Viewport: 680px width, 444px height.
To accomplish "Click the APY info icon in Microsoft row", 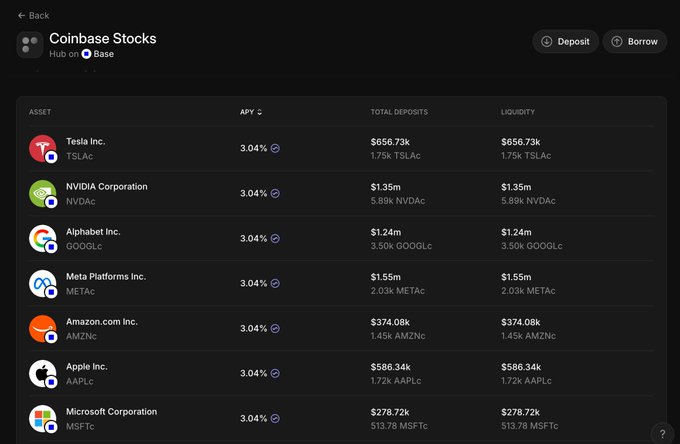I will click(275, 418).
